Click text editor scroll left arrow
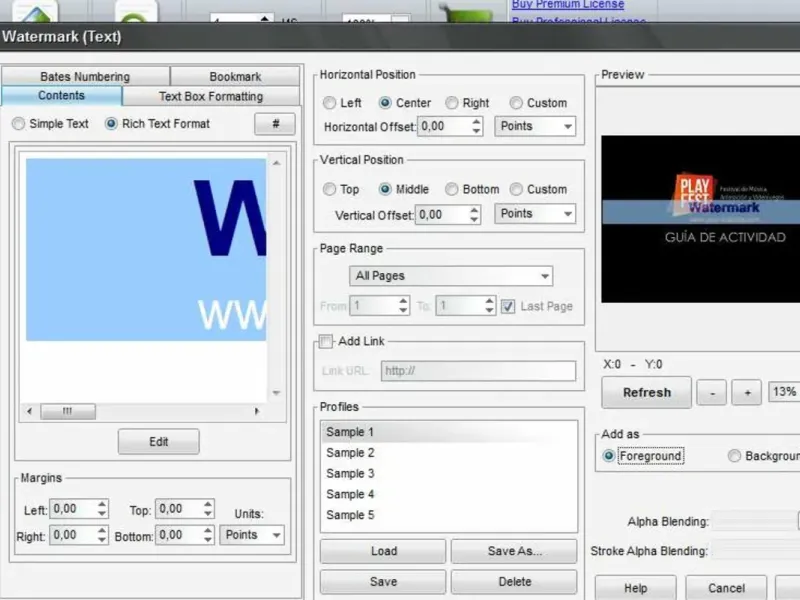 [x=29, y=411]
